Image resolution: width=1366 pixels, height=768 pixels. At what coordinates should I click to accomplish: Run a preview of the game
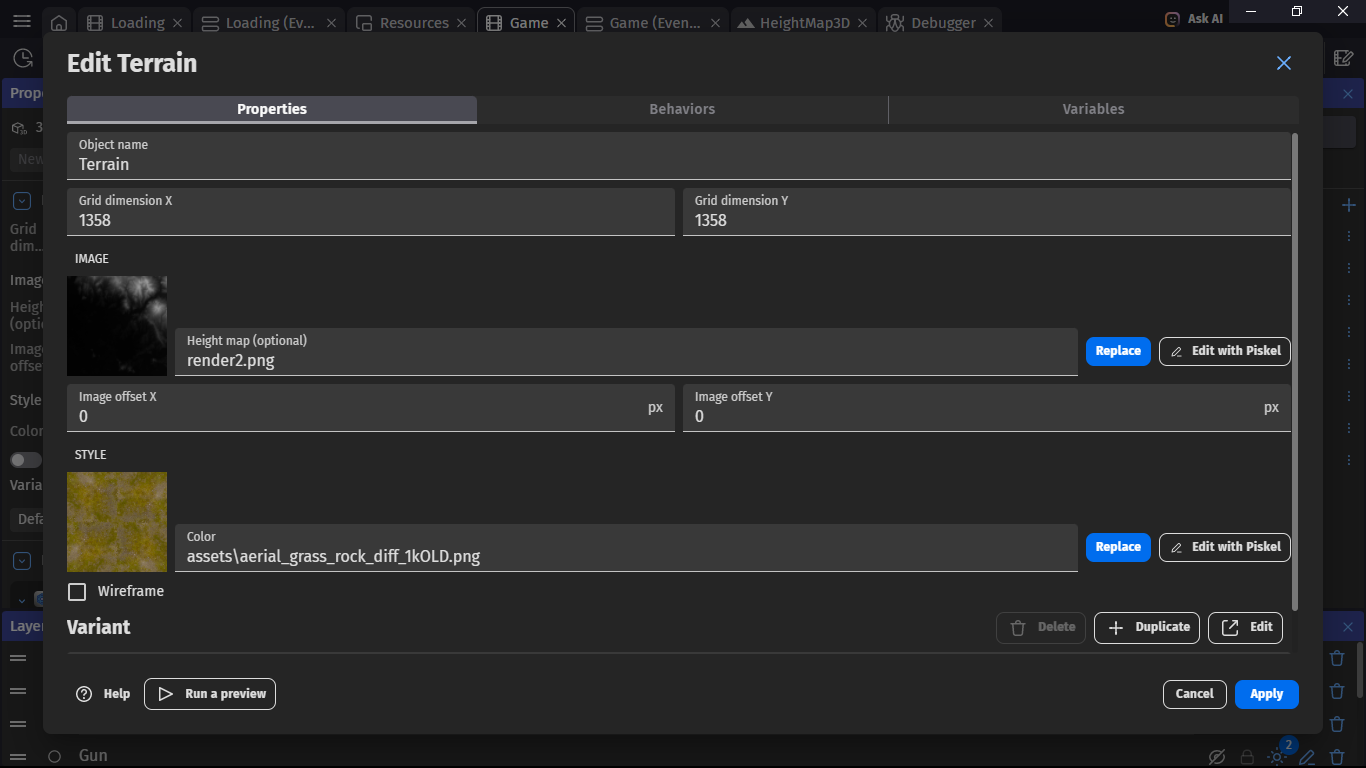click(209, 693)
